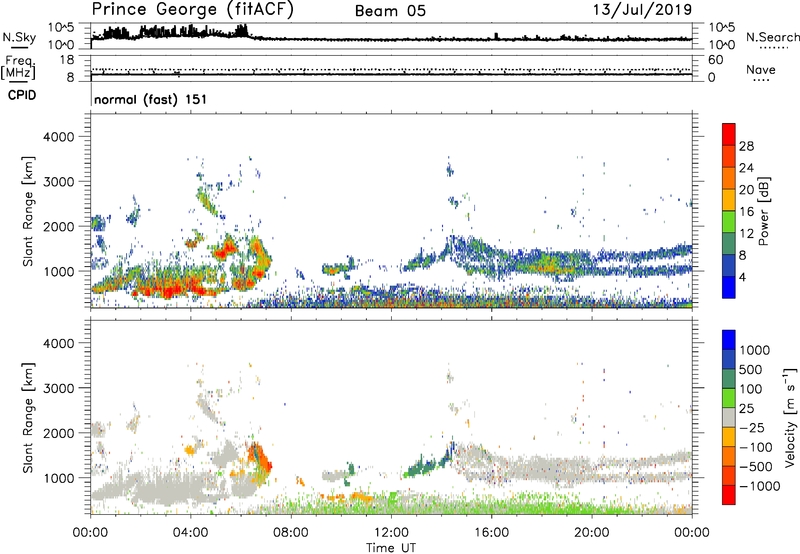Click the yellow 16–20 dB Power color segment
Viewport: 800px width, 554px height.
[x=729, y=200]
